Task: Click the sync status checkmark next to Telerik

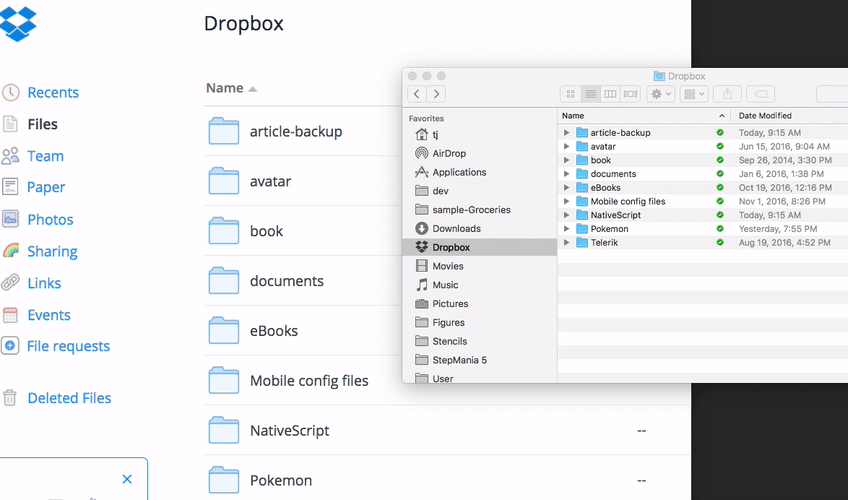Action: (720, 243)
